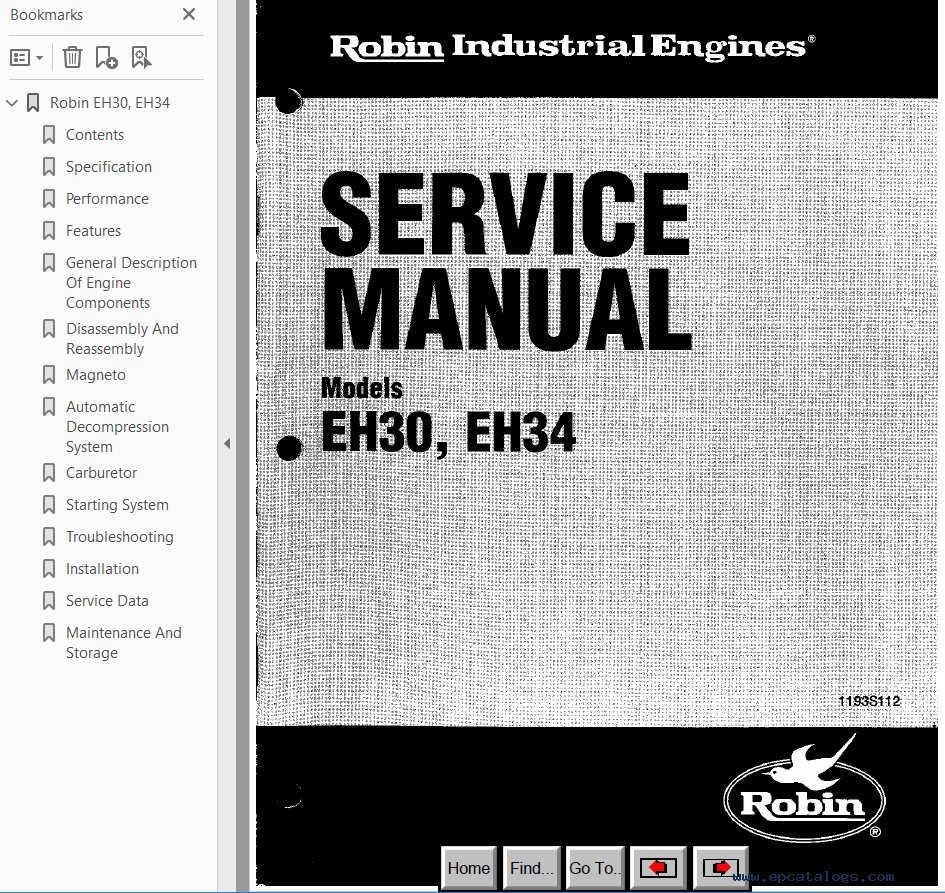Viewport: 945px width, 893px height.
Task: Click the bookmark icon beside Service Data
Action: pyautogui.click(x=49, y=601)
